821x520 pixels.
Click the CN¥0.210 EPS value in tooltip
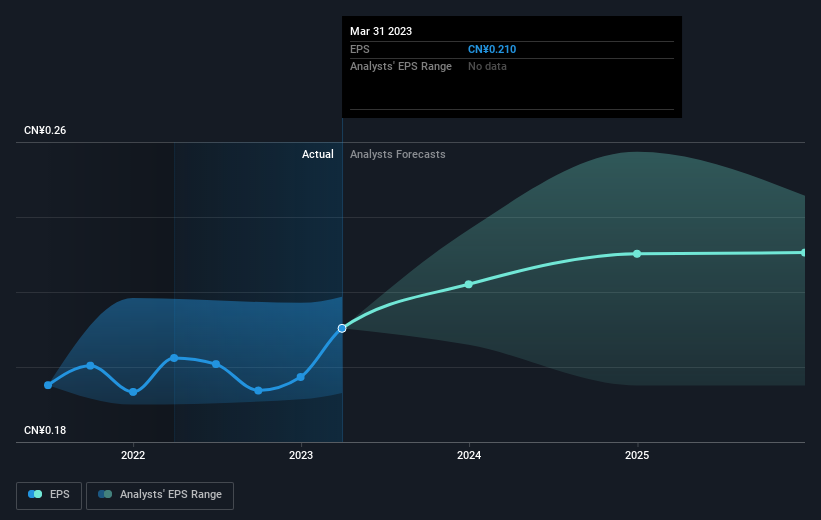492,49
